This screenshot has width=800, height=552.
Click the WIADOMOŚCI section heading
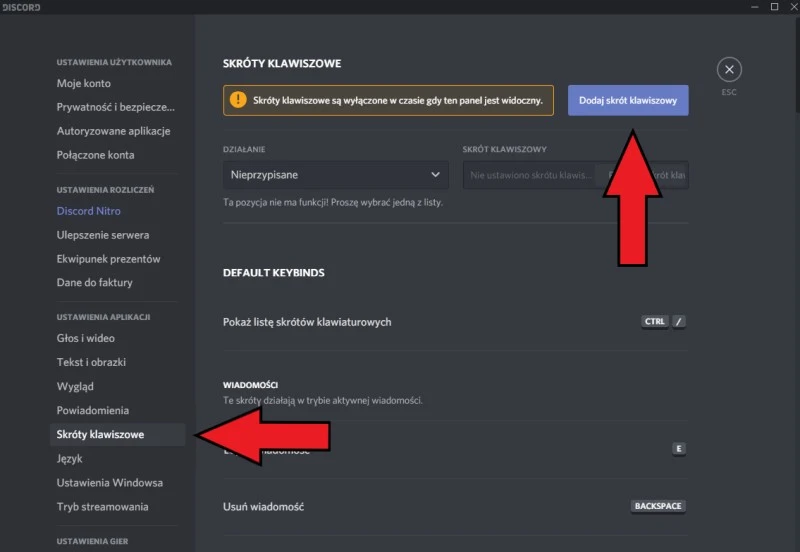pos(251,385)
